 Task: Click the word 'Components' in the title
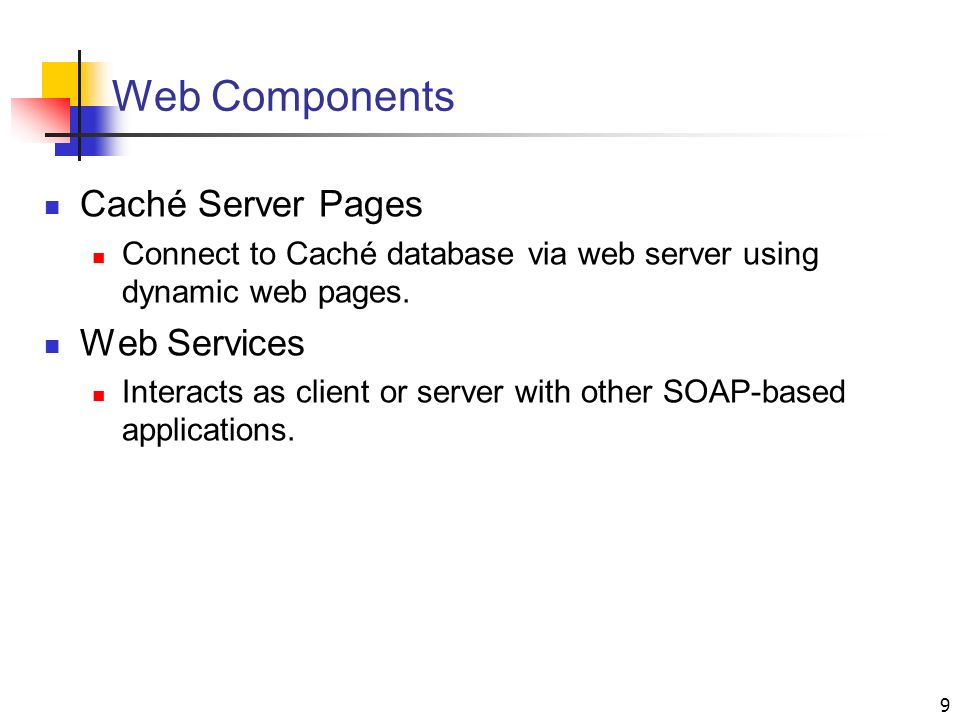(x=333, y=97)
